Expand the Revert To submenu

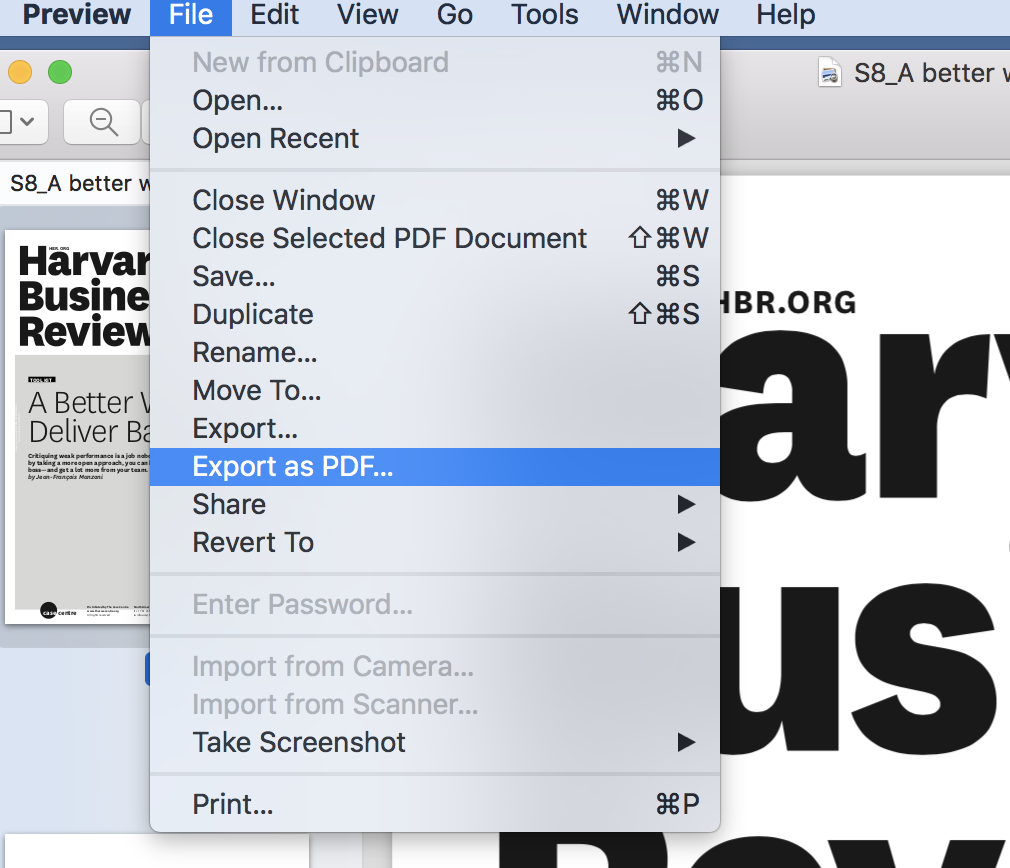click(x=435, y=542)
